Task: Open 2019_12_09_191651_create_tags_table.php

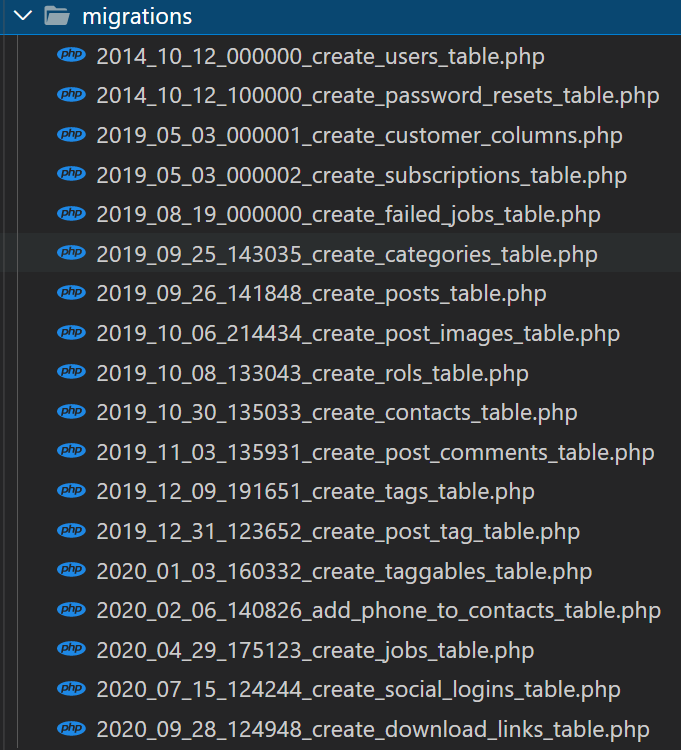Action: click(x=315, y=492)
